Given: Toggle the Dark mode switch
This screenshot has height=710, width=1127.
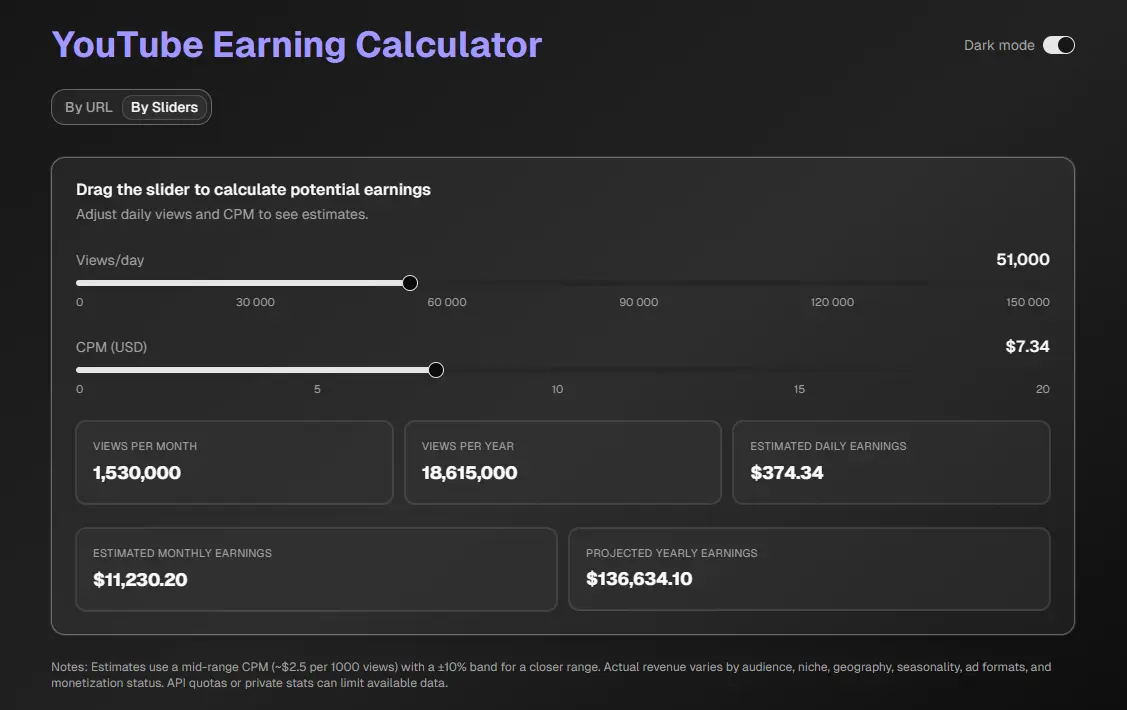Looking at the screenshot, I should click(x=1058, y=45).
